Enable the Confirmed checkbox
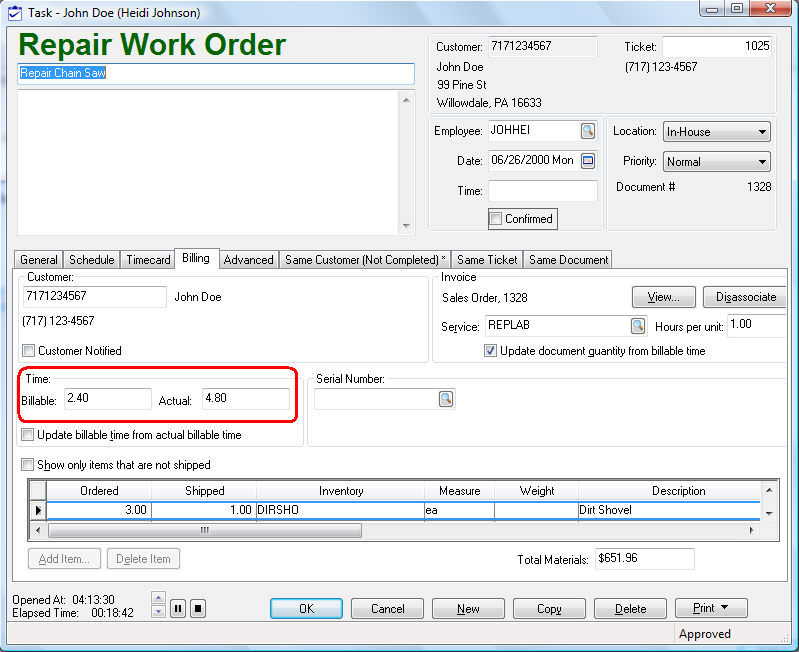This screenshot has height=652, width=799. point(495,219)
